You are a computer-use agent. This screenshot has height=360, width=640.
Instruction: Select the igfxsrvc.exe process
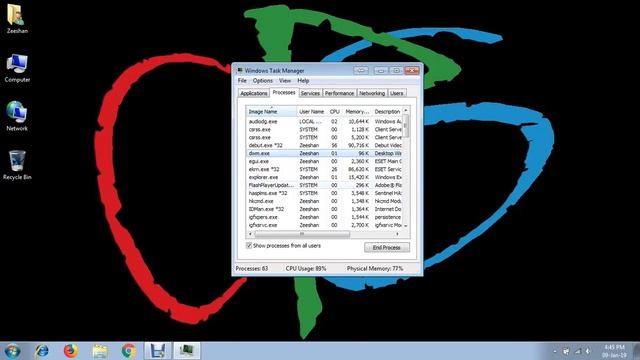click(324, 225)
